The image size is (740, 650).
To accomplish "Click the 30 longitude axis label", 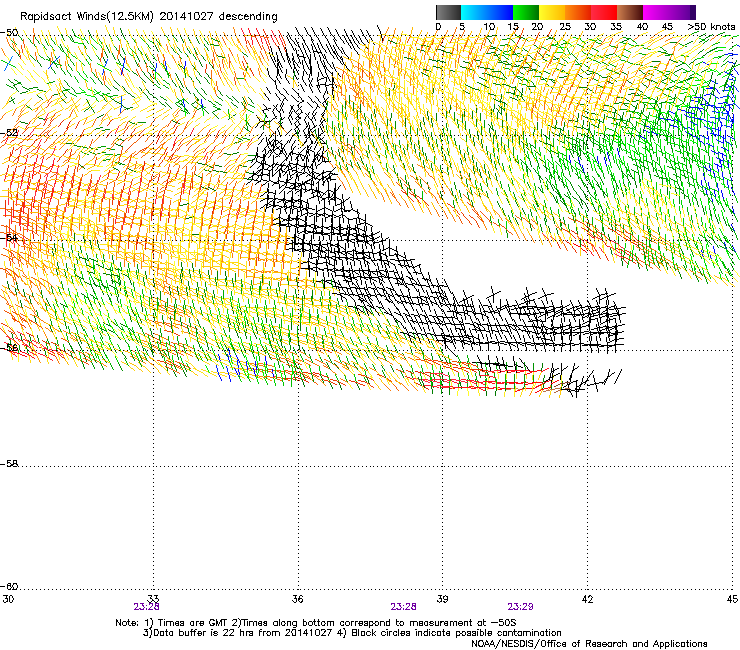I will (8, 599).
